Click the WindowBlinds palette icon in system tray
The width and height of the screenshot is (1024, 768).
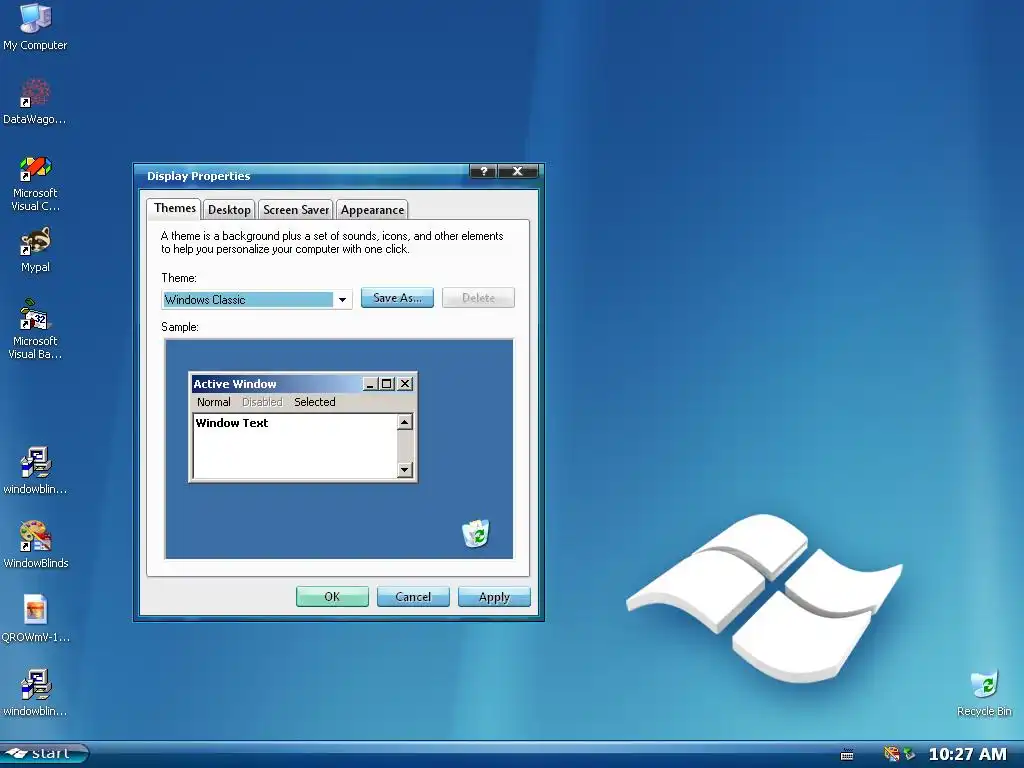pyautogui.click(x=891, y=754)
